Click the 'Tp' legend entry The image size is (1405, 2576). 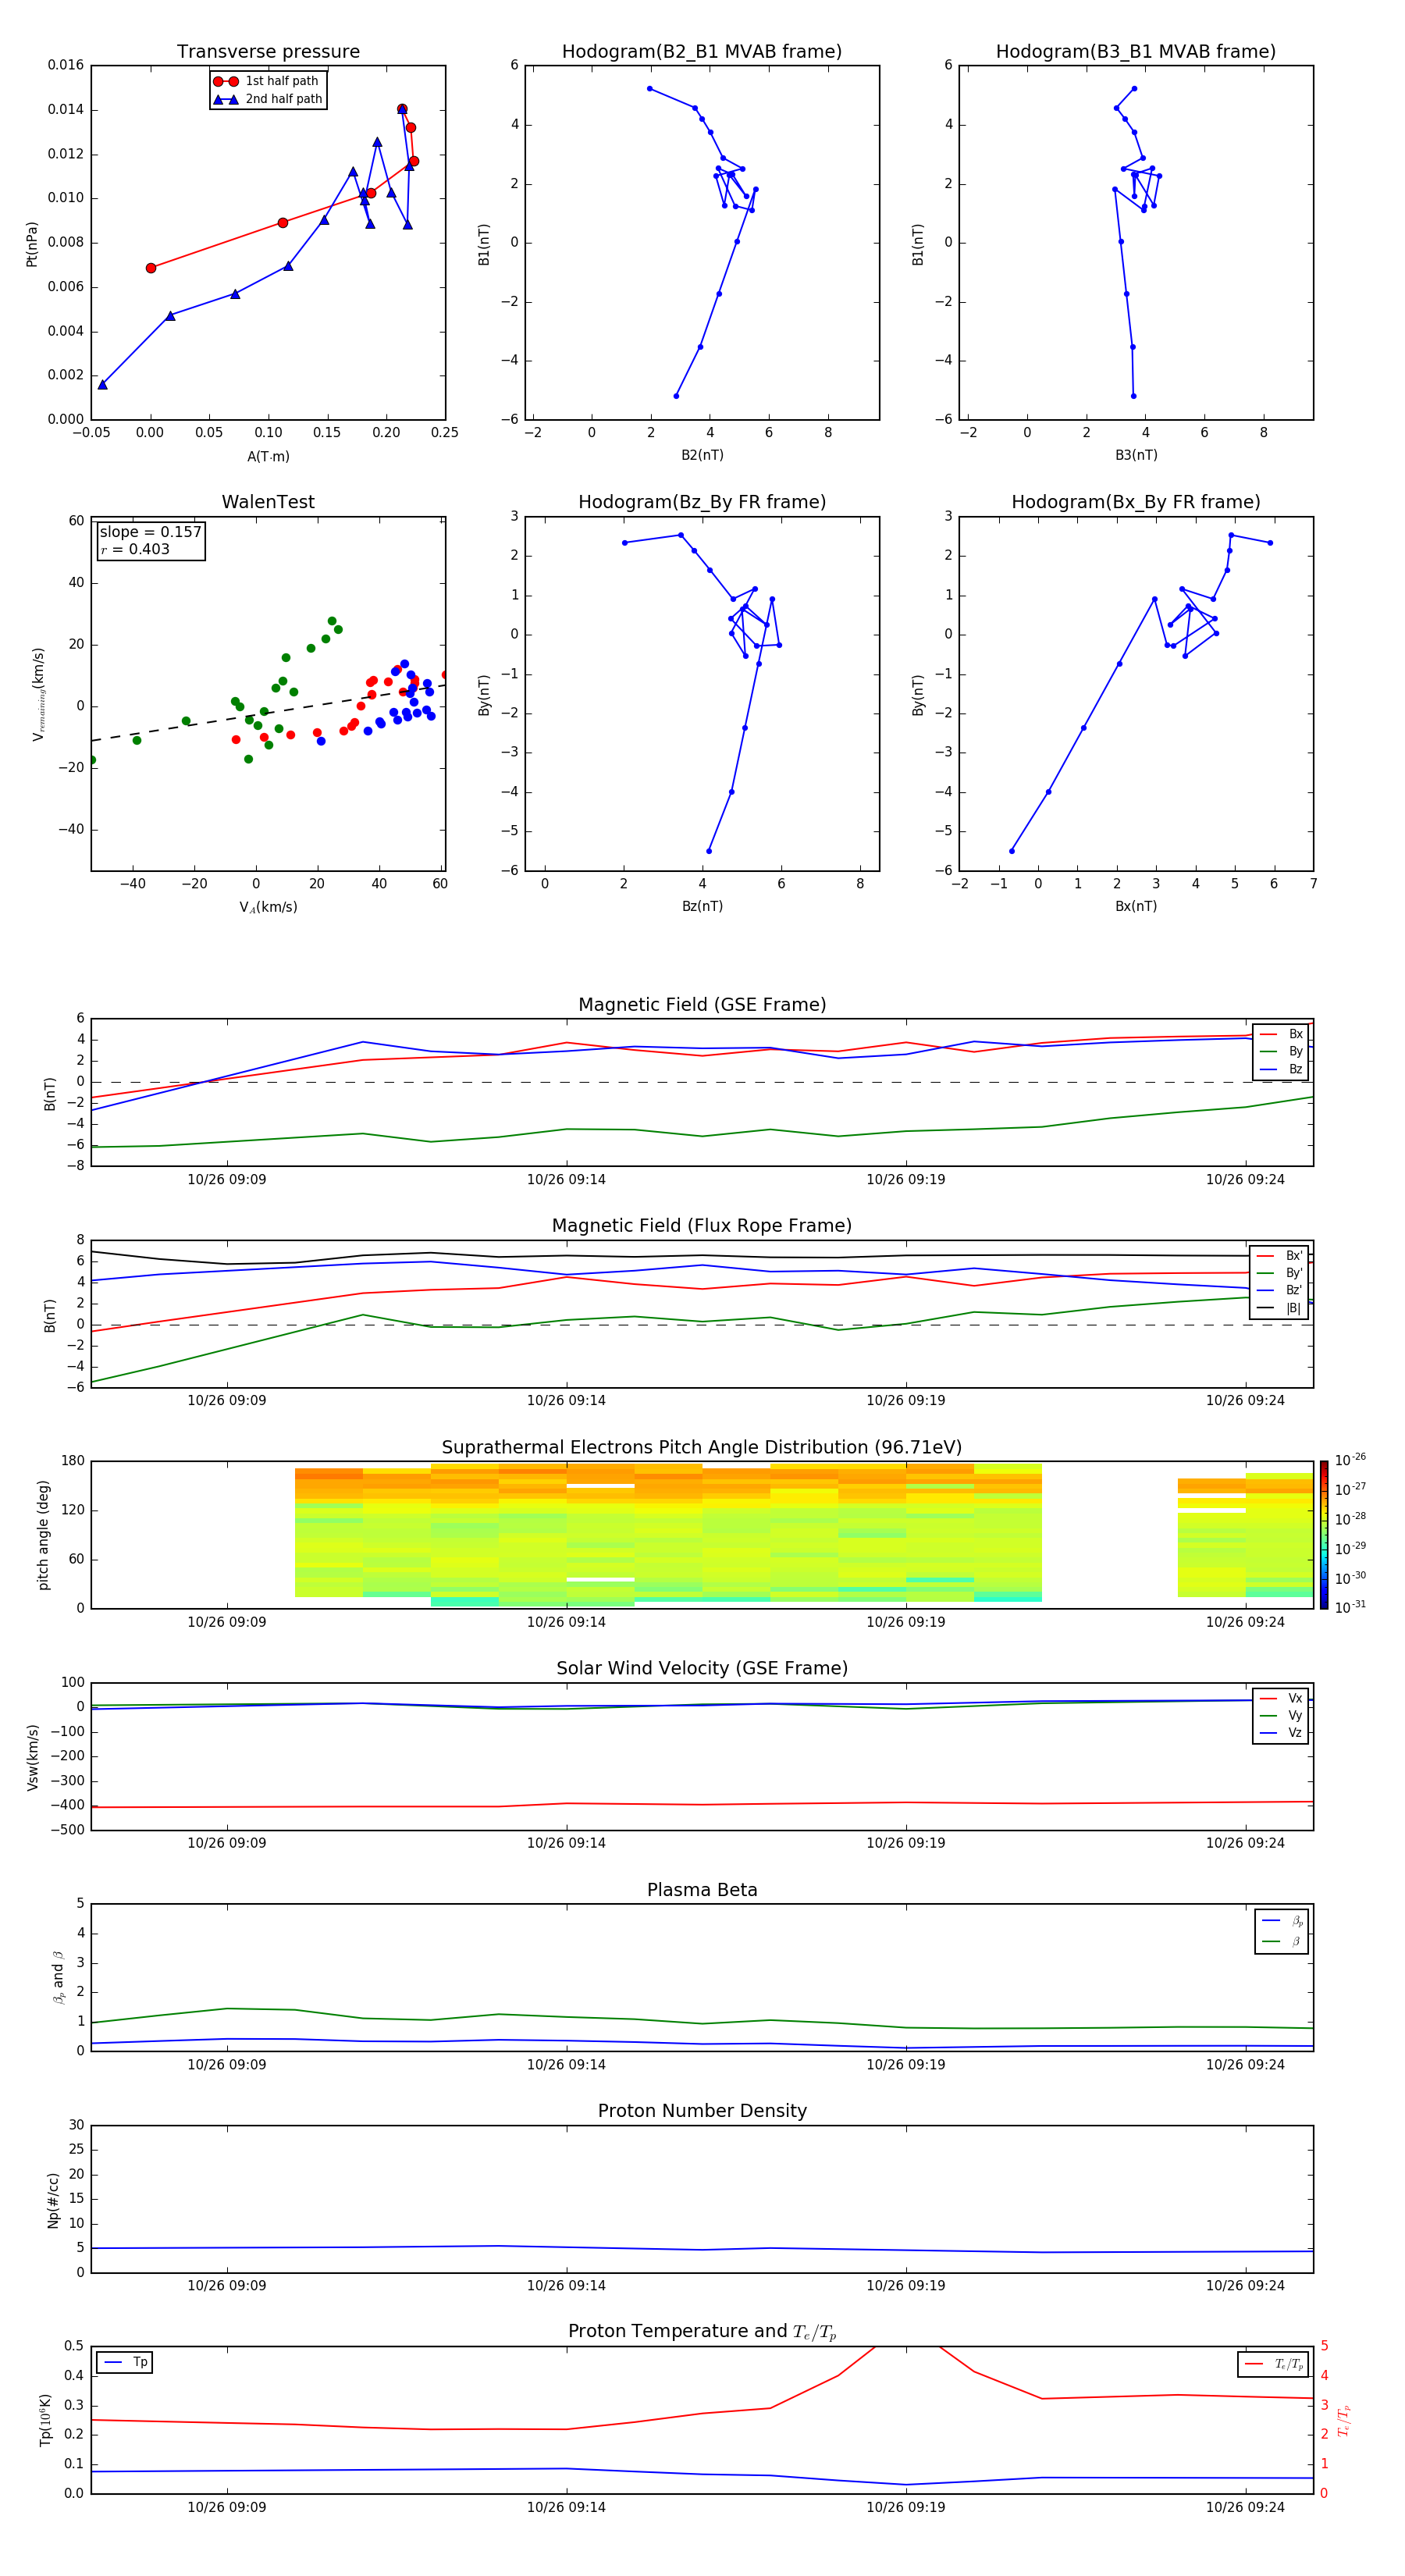[125, 2362]
